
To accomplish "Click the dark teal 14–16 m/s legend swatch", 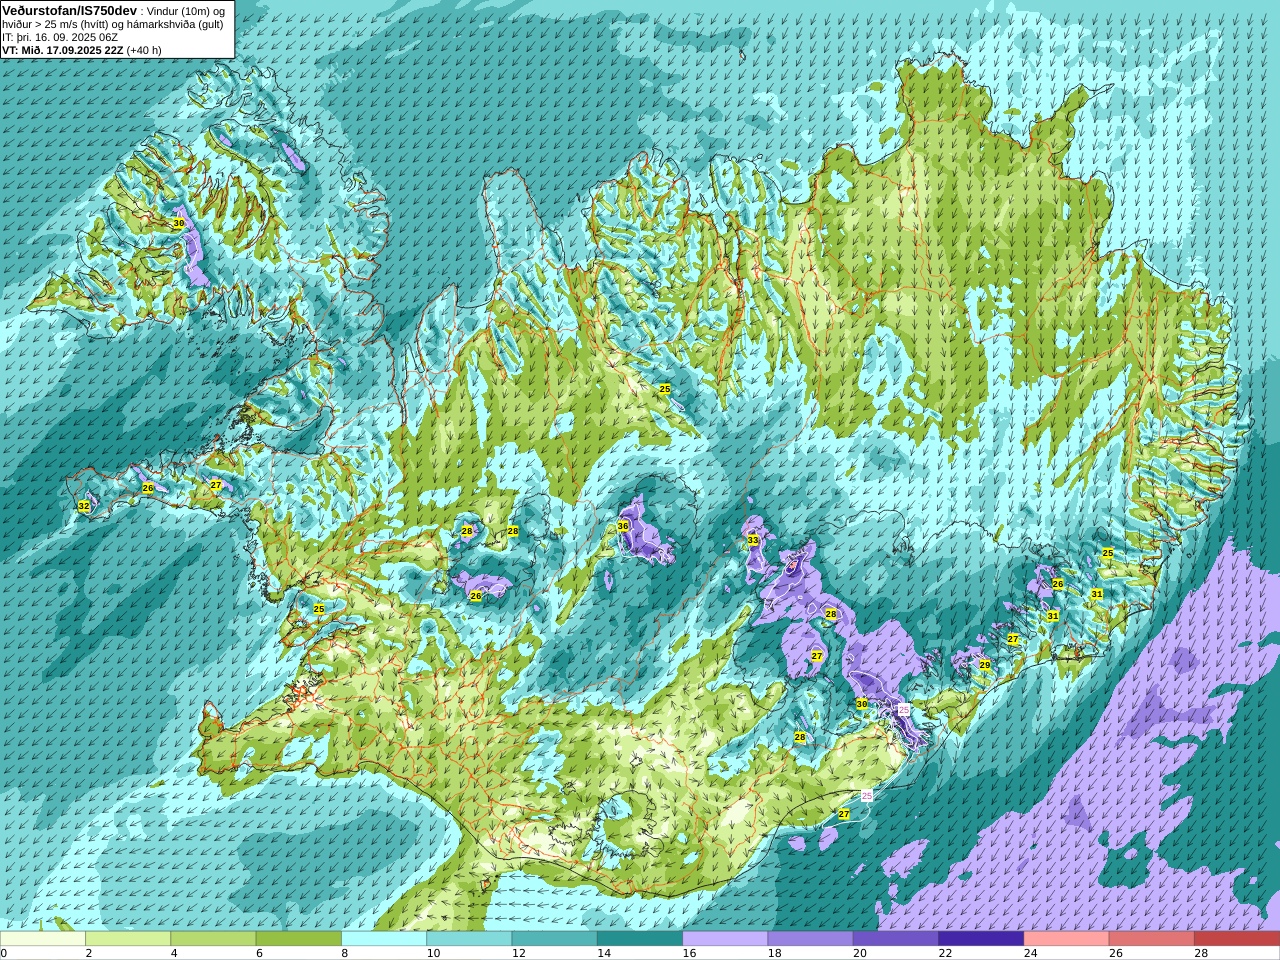I will click(640, 939).
